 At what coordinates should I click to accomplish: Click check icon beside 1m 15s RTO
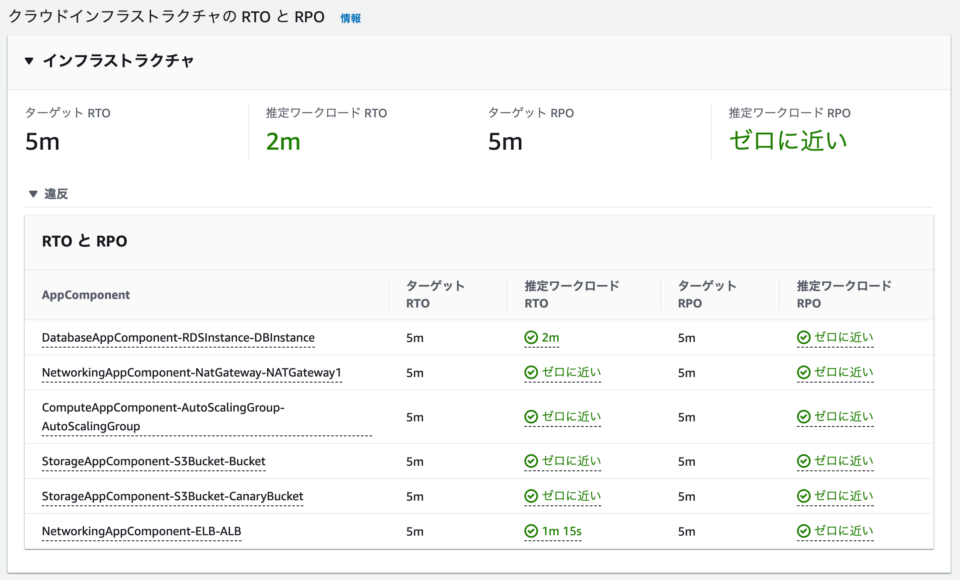[531, 531]
